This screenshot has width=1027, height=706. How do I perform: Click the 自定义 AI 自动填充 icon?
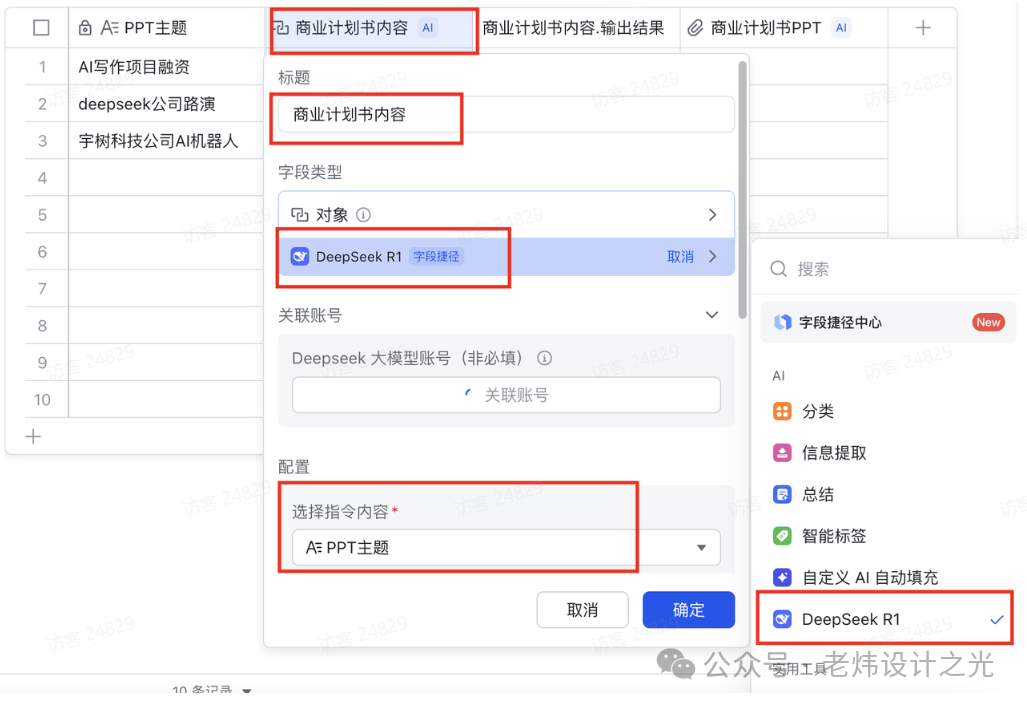(x=782, y=577)
